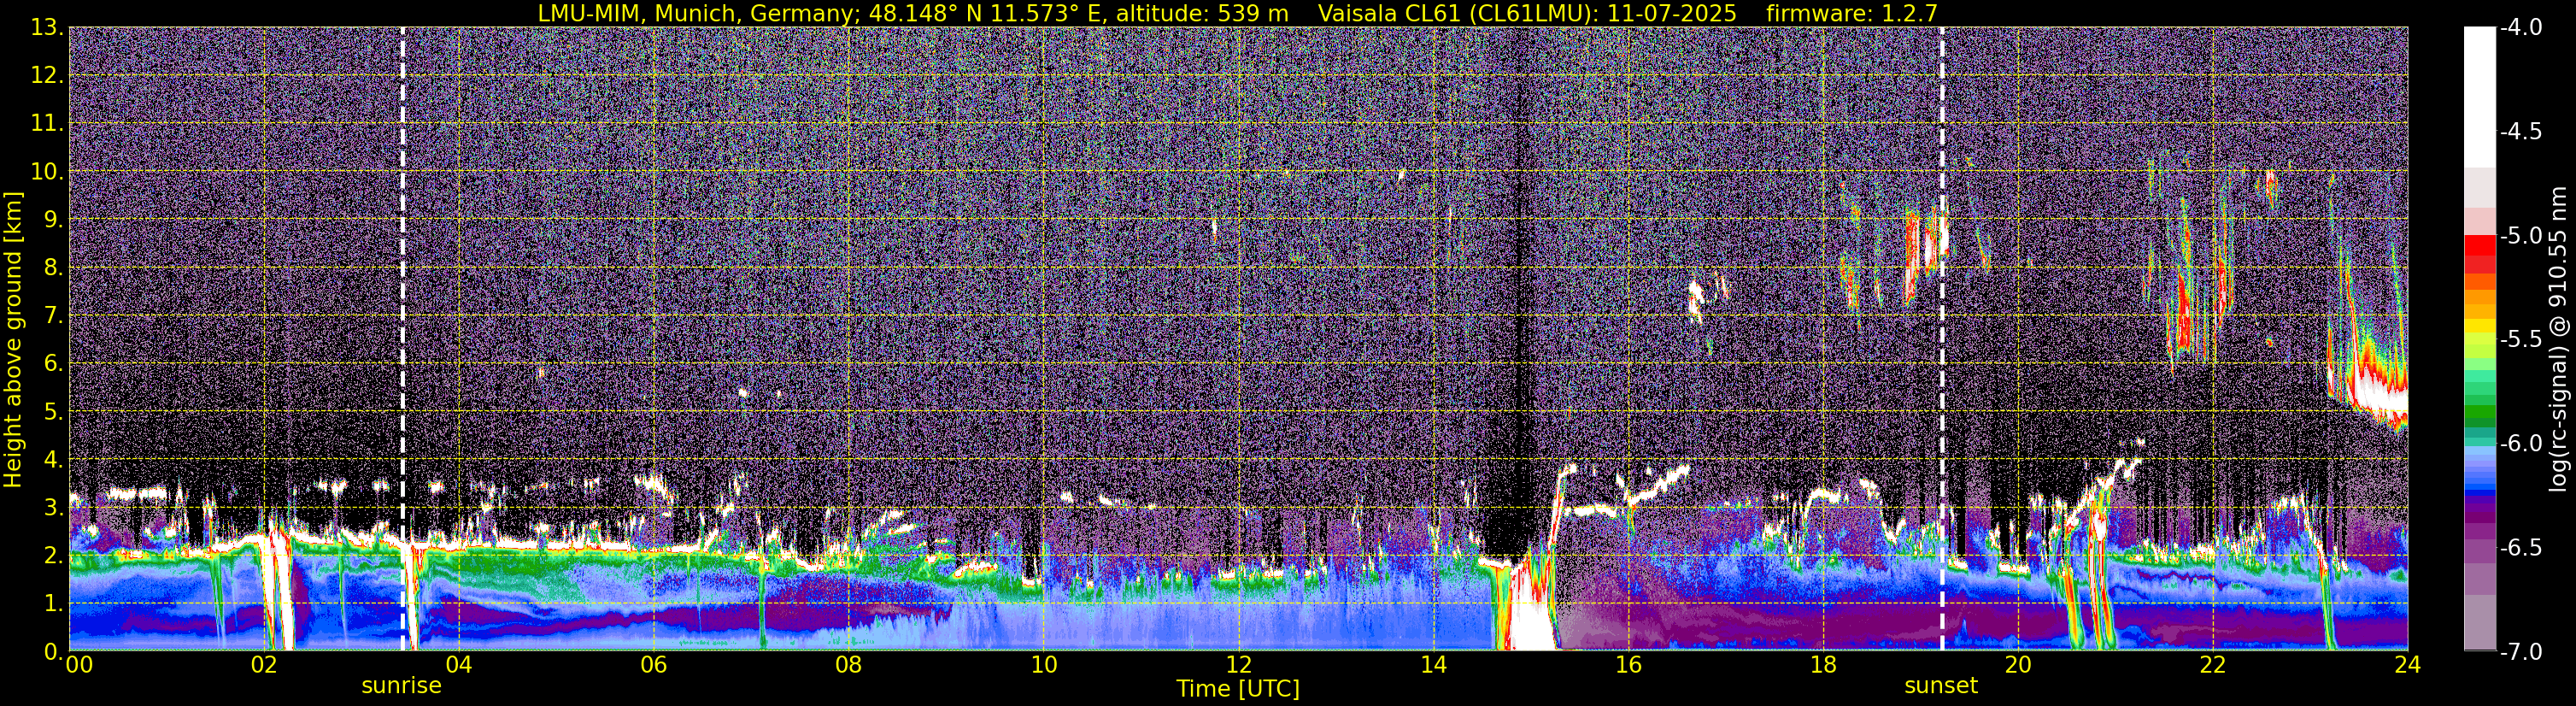The image size is (2576, 706).
Task: Click the dashed white sunset marker line
Action: point(1942,339)
